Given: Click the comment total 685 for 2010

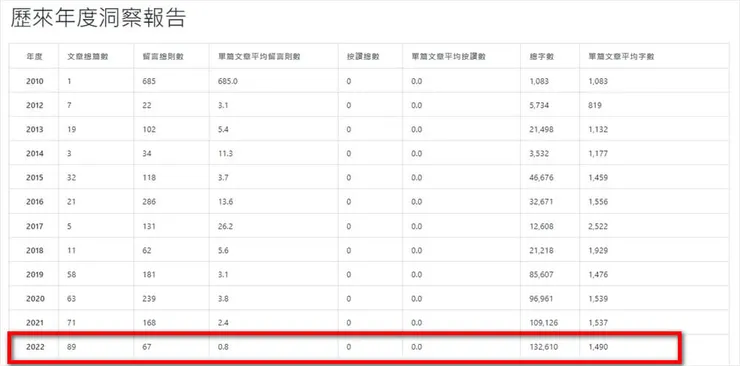Looking at the screenshot, I should [149, 81].
